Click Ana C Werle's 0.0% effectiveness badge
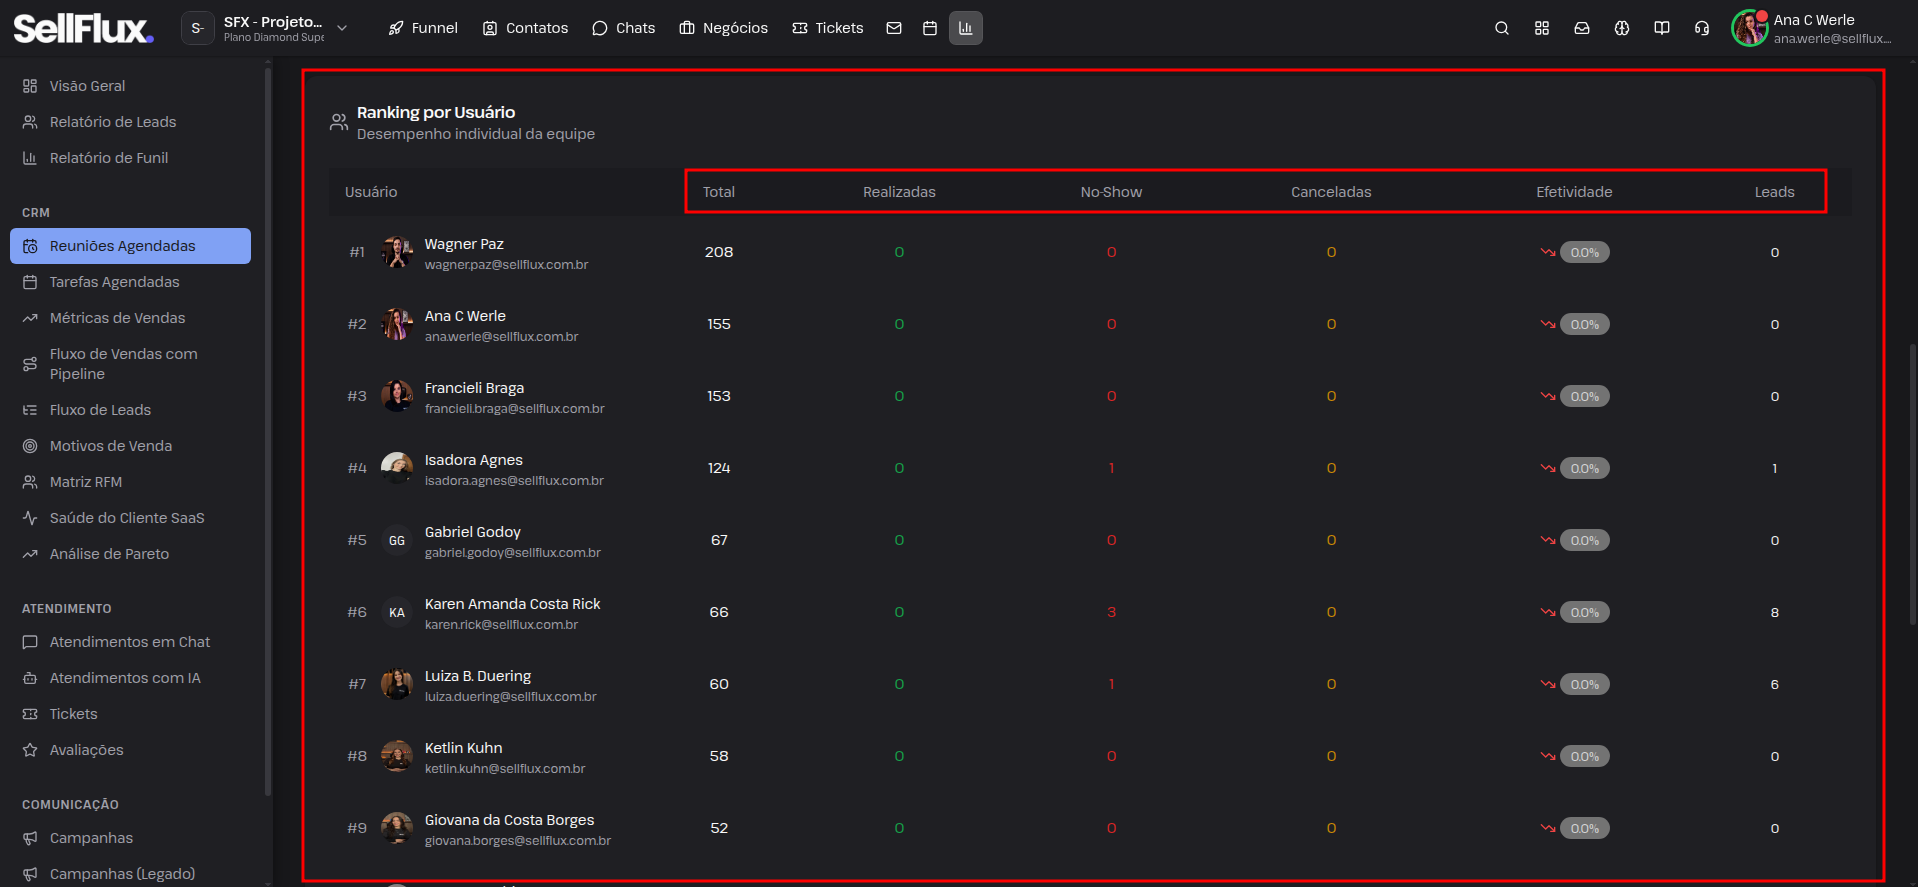The image size is (1918, 887). 1585,324
